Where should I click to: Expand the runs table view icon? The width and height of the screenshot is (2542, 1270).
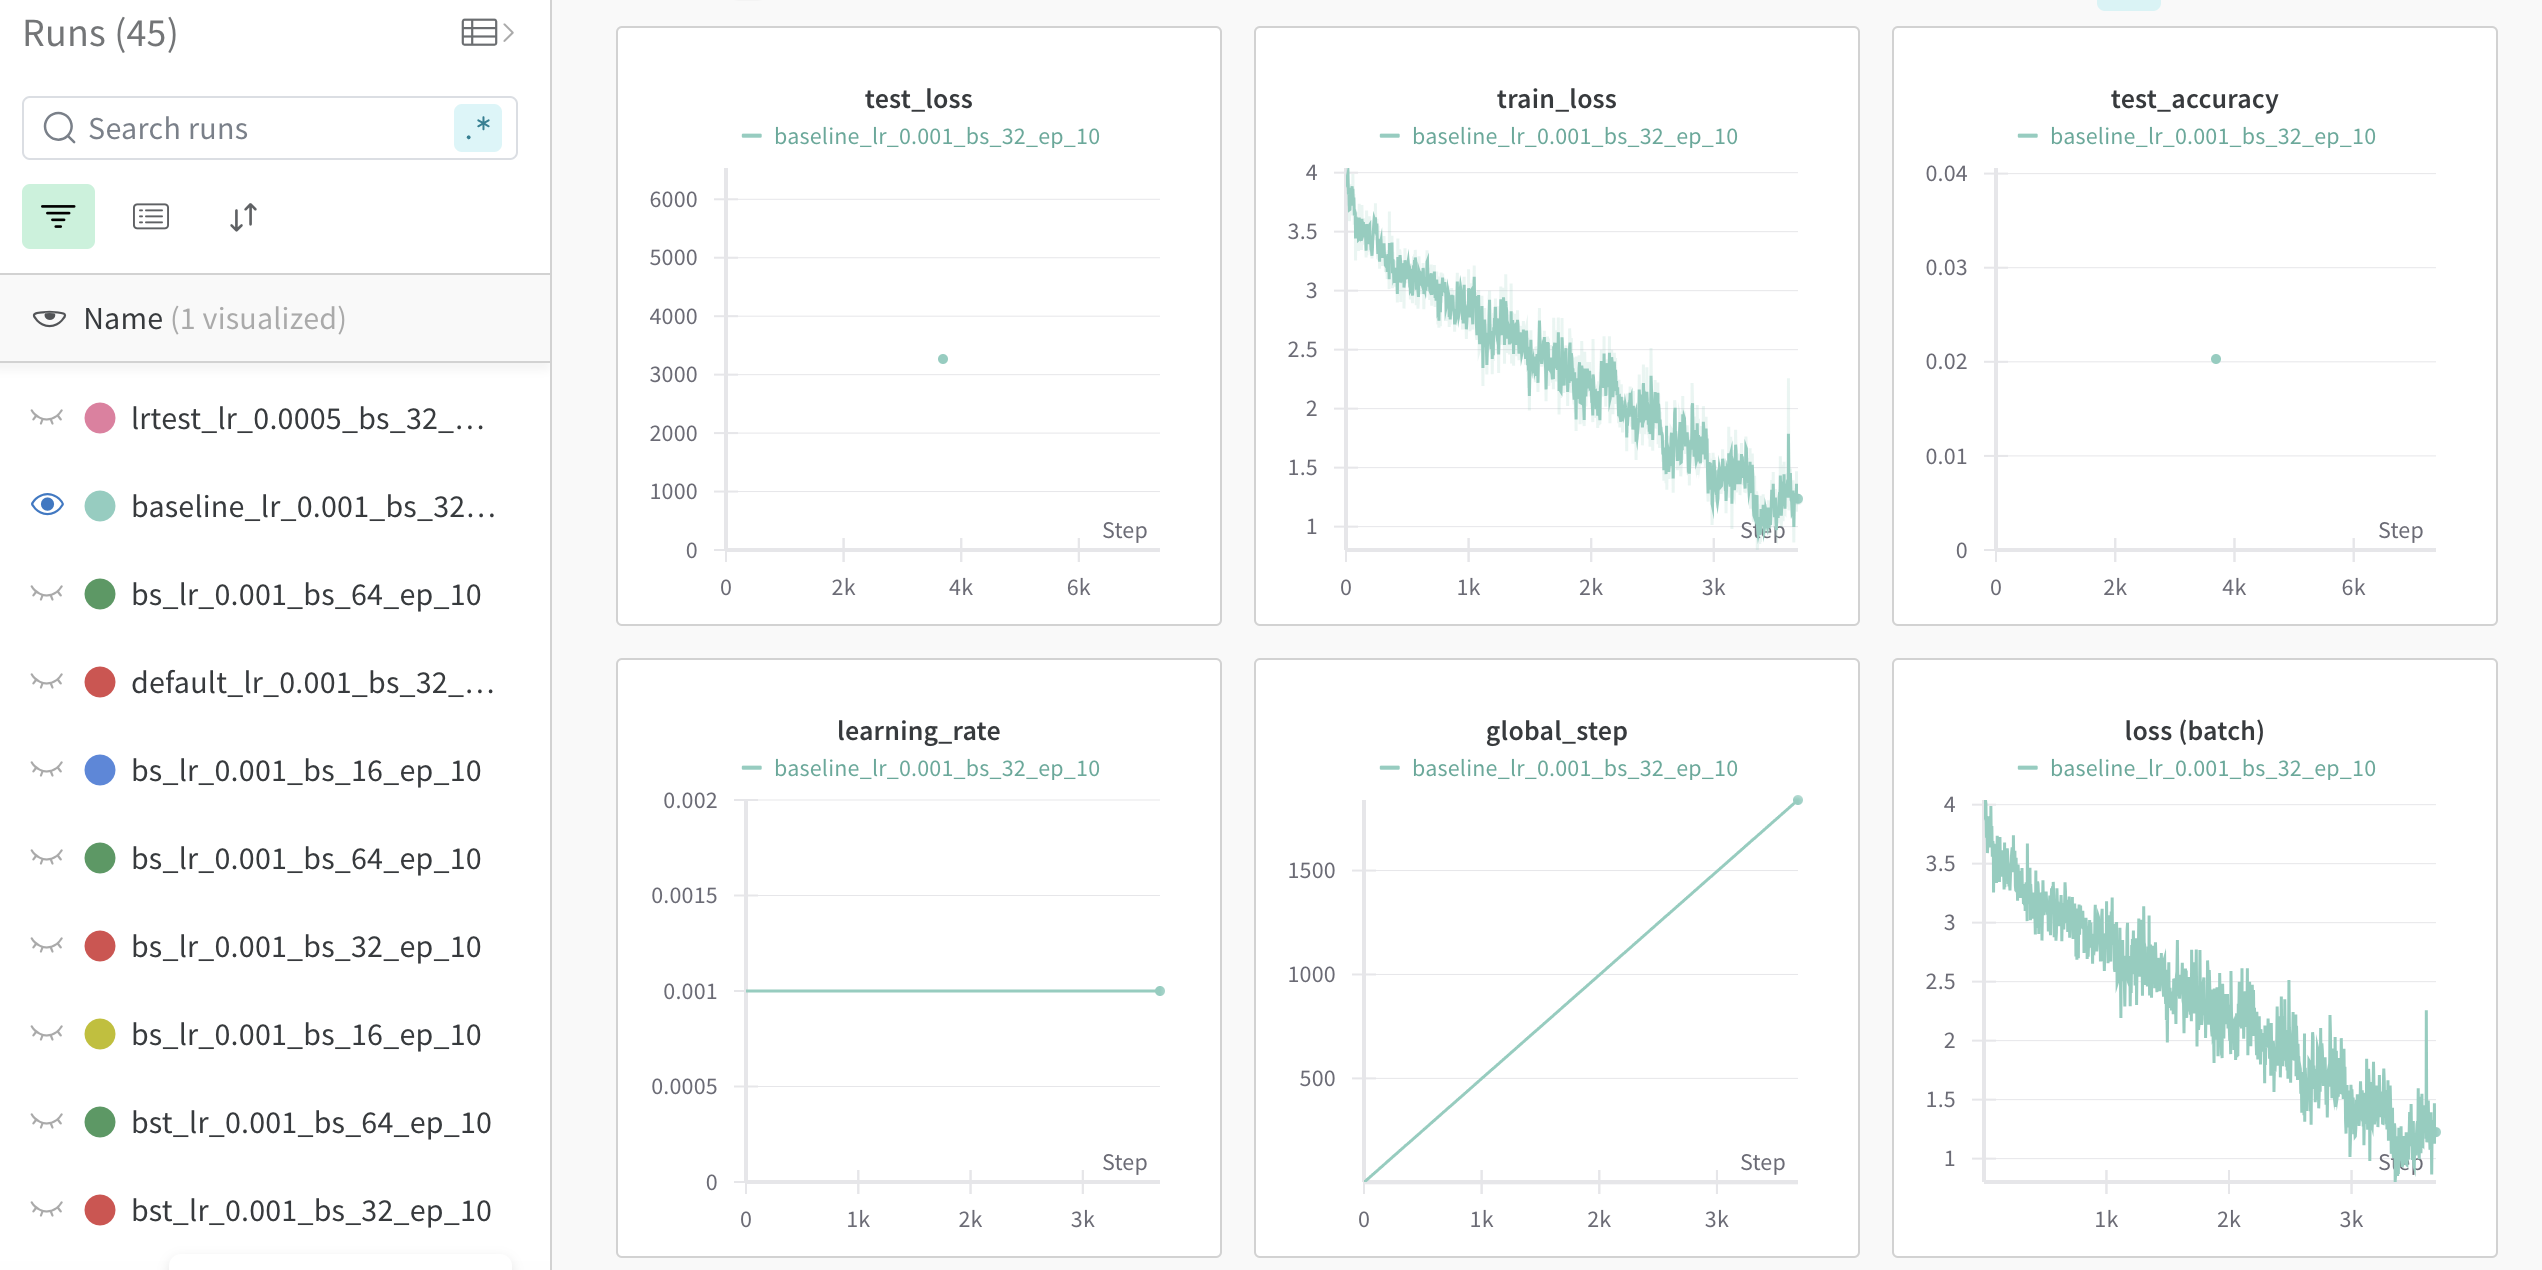click(x=487, y=33)
